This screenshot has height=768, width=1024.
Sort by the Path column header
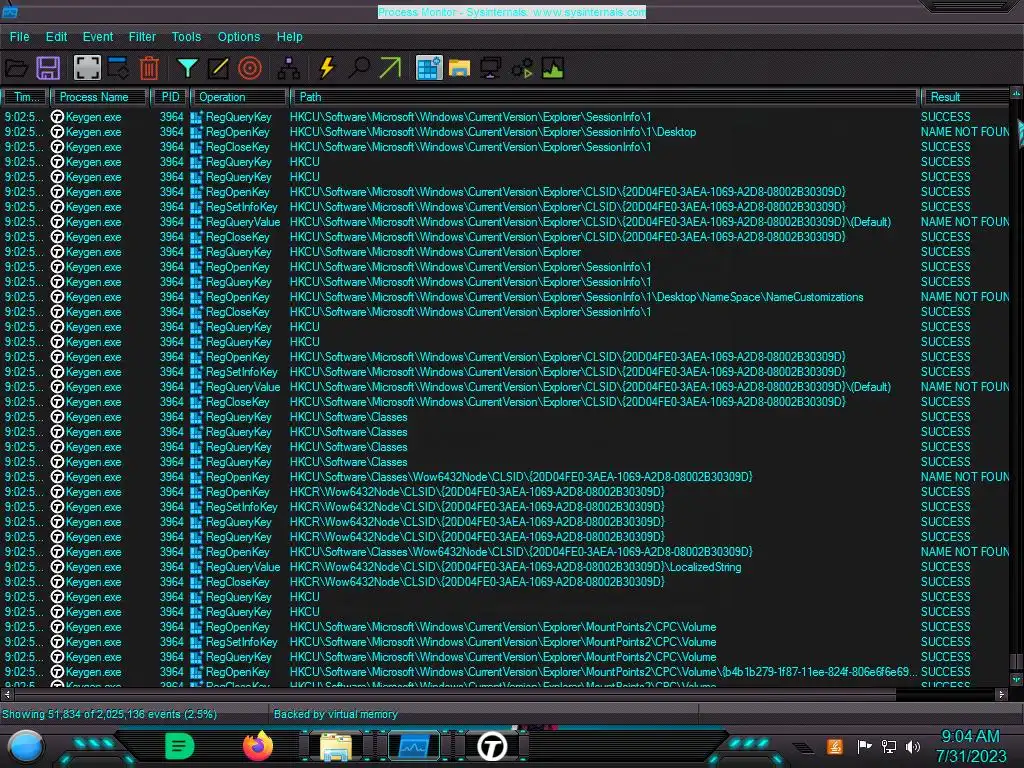pos(604,97)
